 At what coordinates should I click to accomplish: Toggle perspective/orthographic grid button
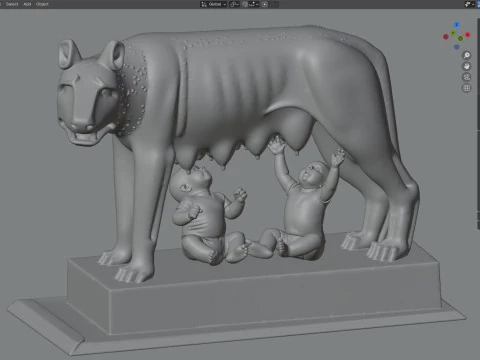[x=467, y=88]
